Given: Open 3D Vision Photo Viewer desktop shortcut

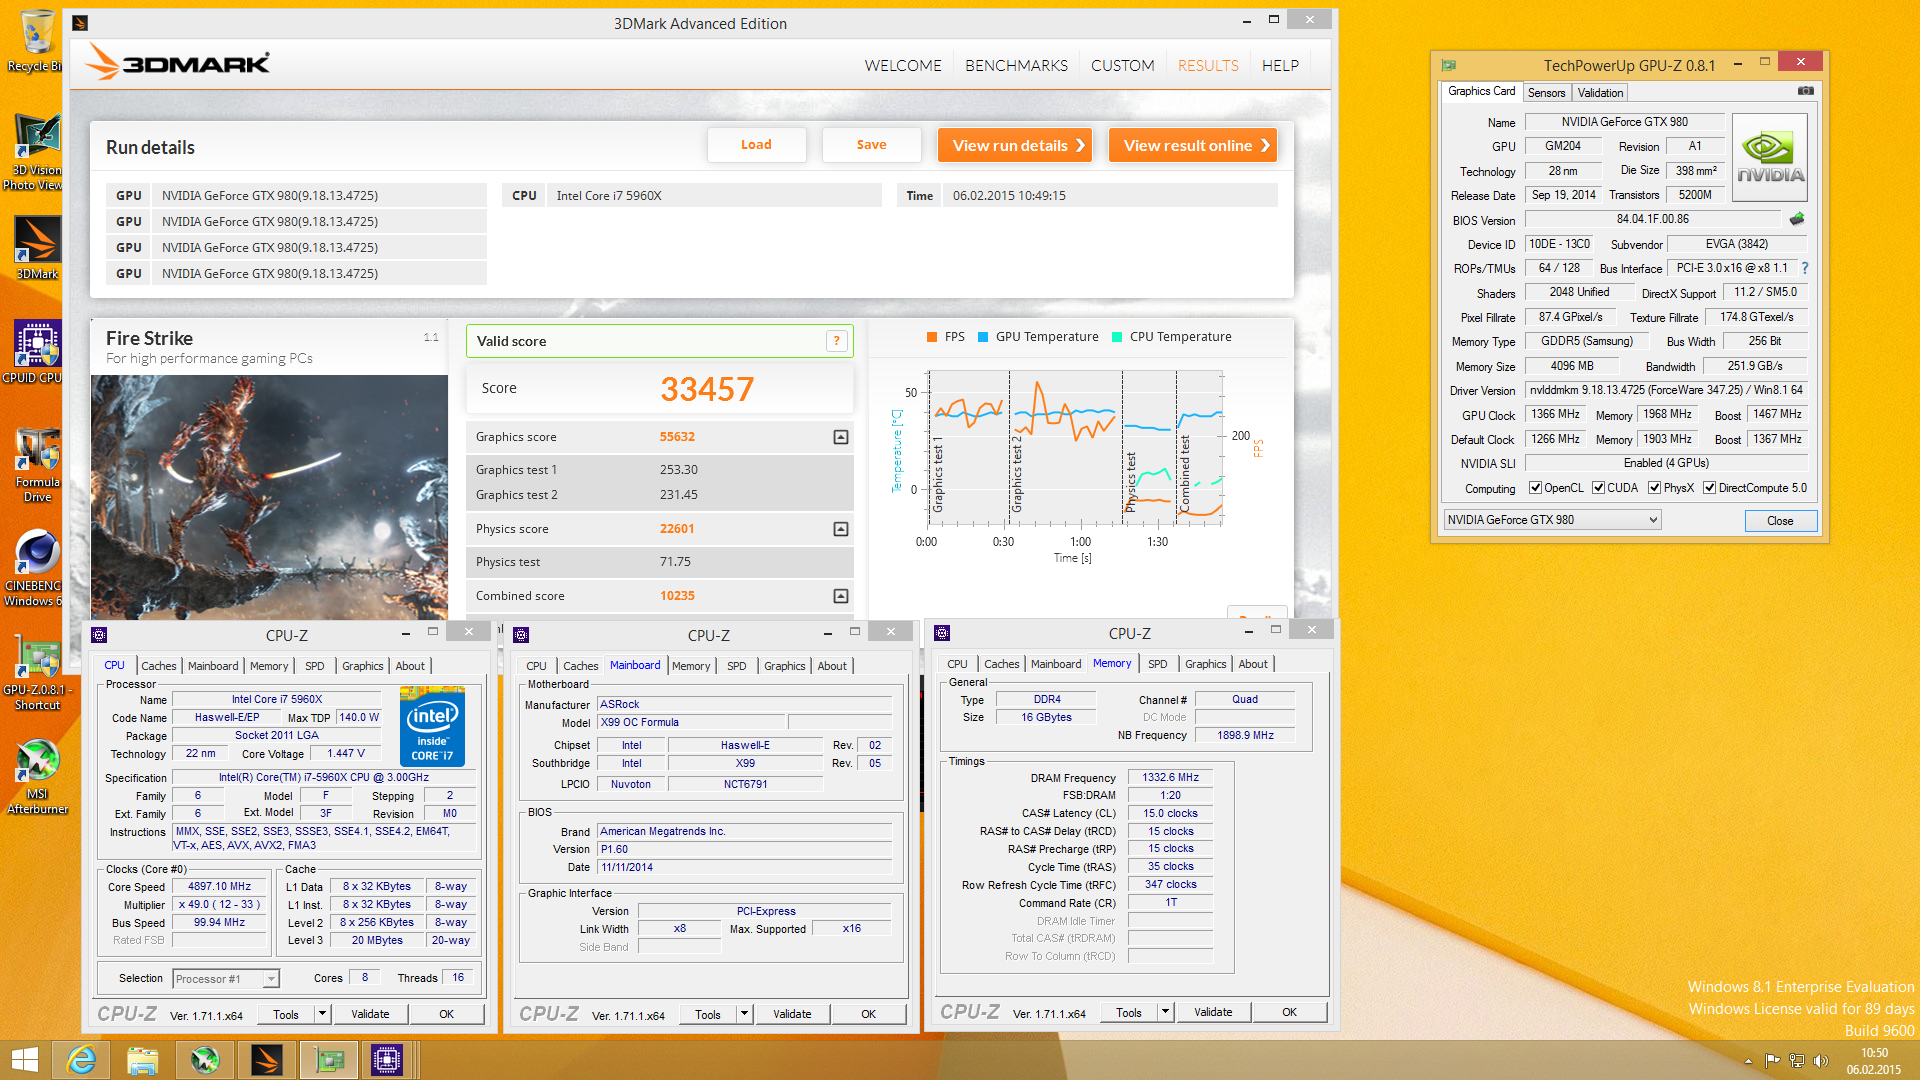Looking at the screenshot, I should click(x=36, y=152).
